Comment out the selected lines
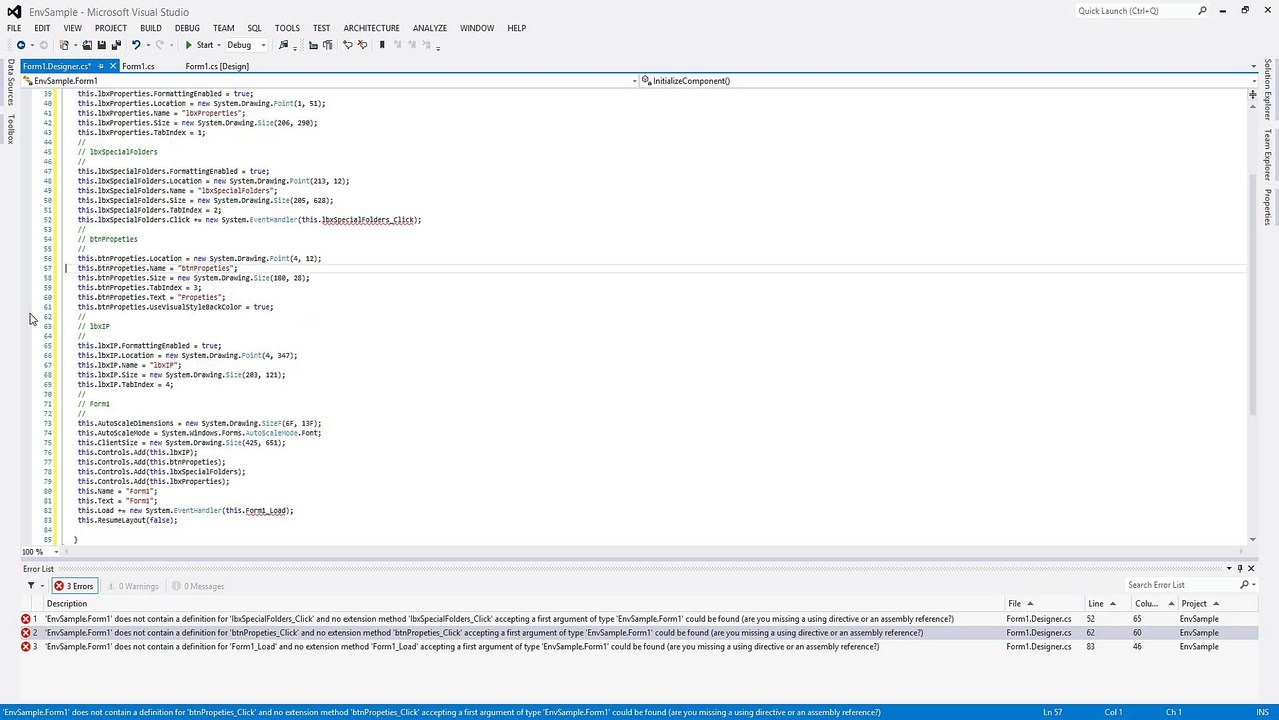The width and height of the screenshot is (1279, 720). pyautogui.click(x=348, y=45)
